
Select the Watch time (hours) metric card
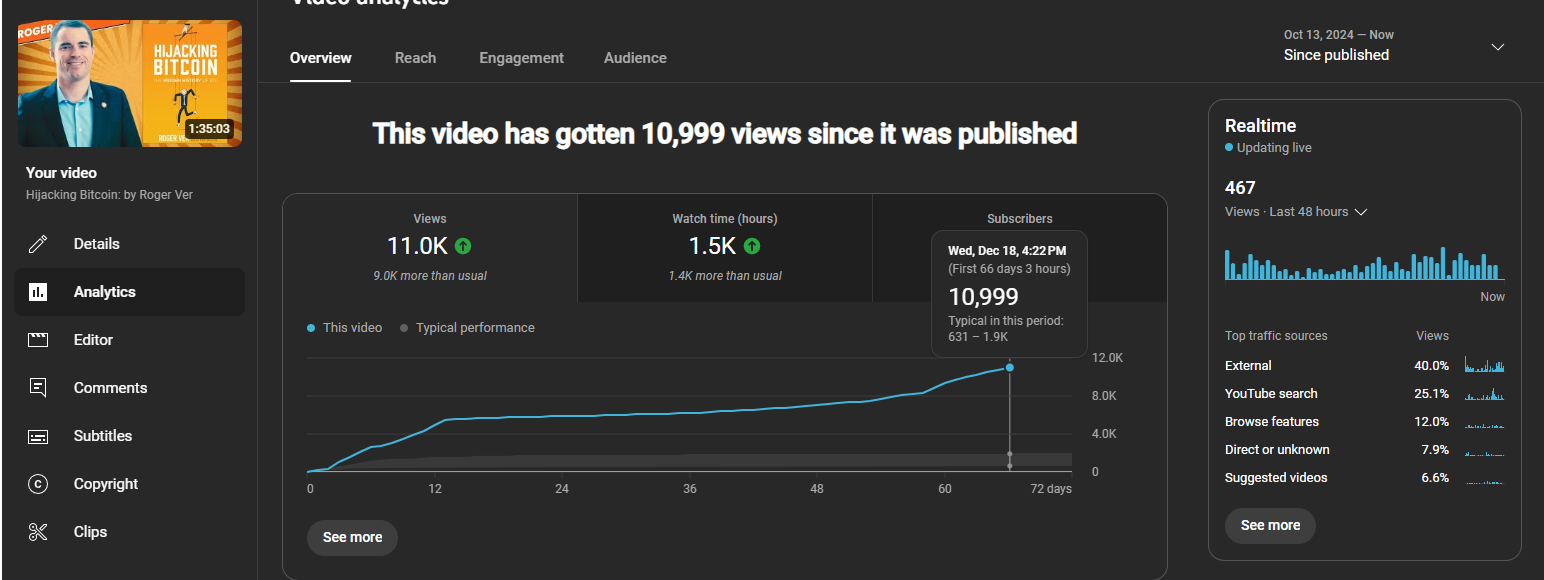coord(725,248)
